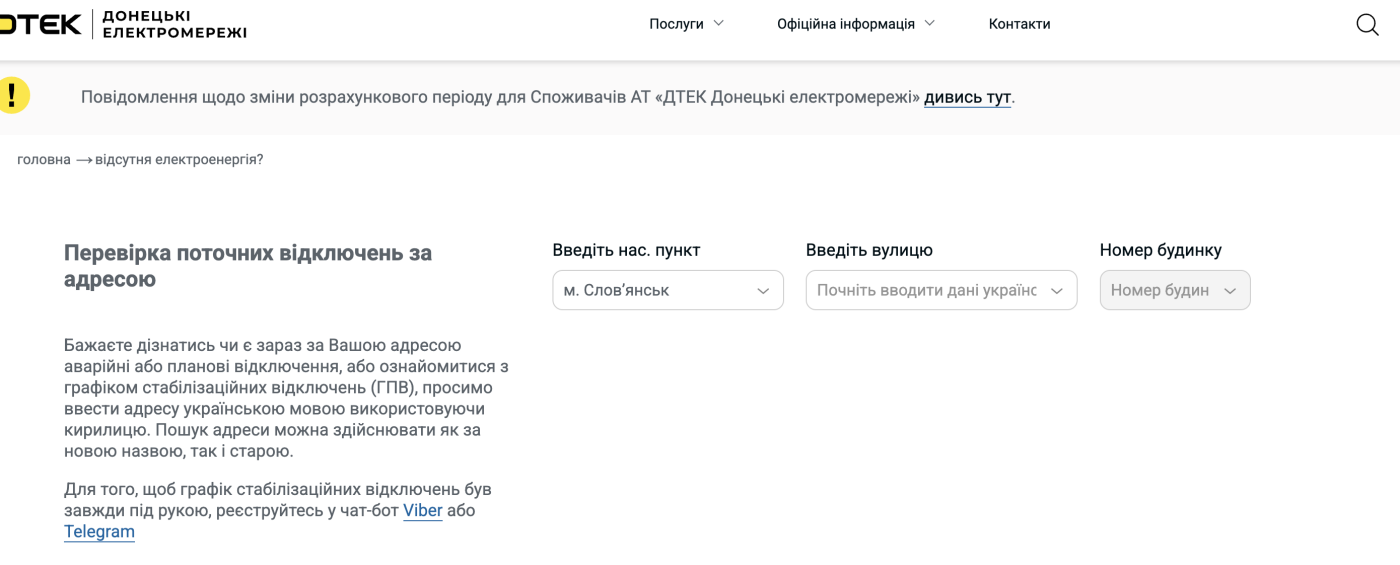The height and width of the screenshot is (565, 1400).
Task: Open the Telegram chat-bot link
Action: (99, 531)
